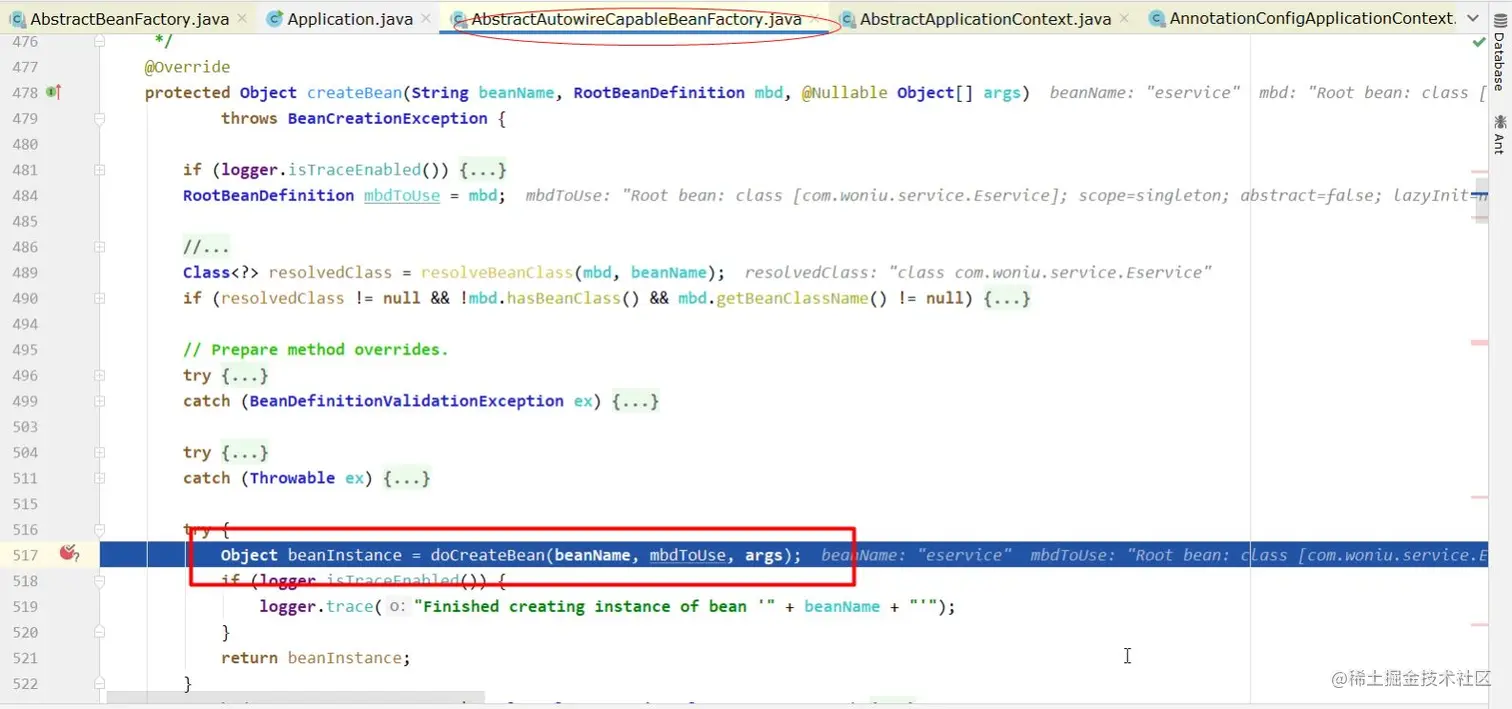
Task: Click the runnable class icon on Application.java tab
Action: point(274,19)
